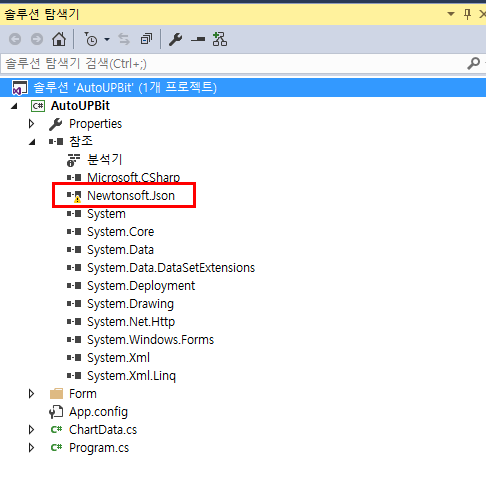Select the Form folder name

pyautogui.click(x=83, y=394)
